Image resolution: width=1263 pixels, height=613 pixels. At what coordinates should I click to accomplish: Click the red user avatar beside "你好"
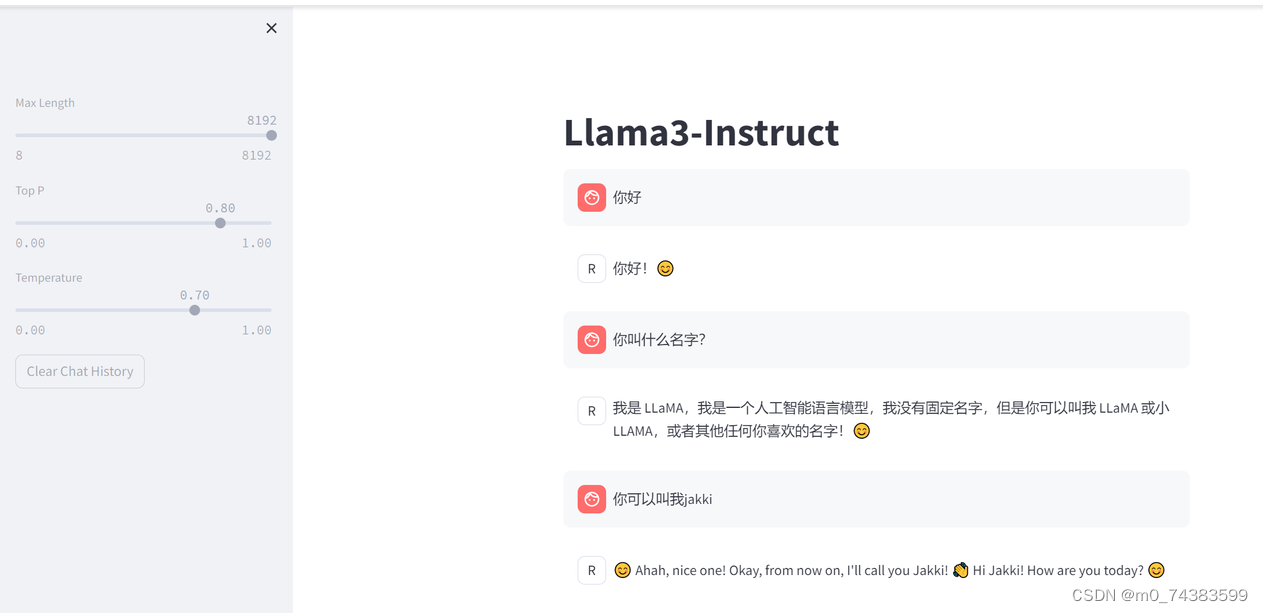click(591, 197)
